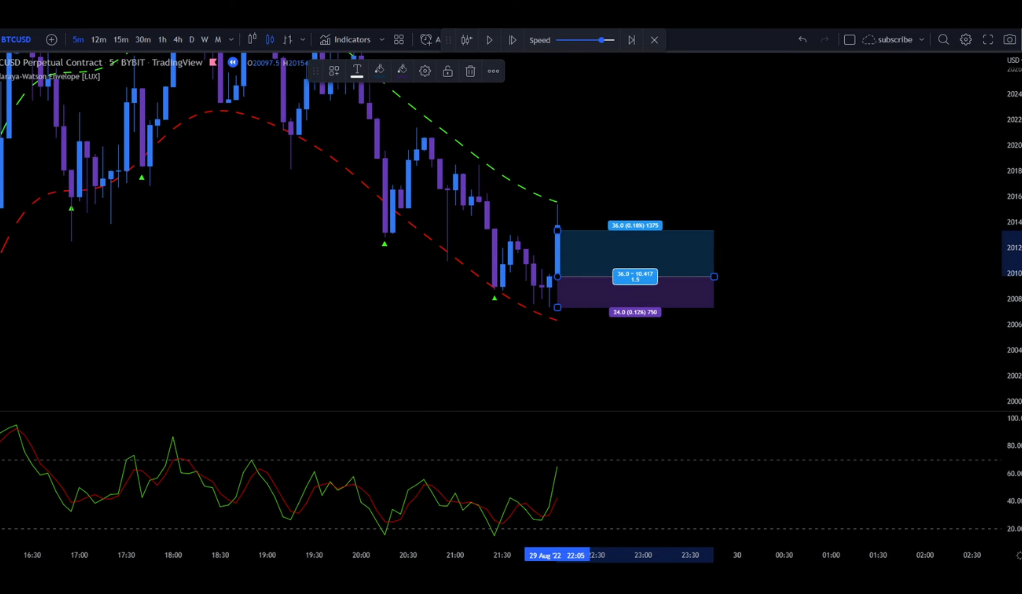Image resolution: width=1022 pixels, height=594 pixels.
Task: Step replay forward one bar
Action: pos(512,40)
